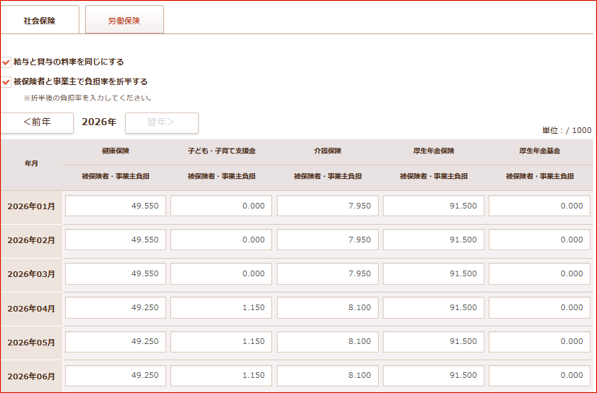Image resolution: width=597 pixels, height=393 pixels.
Task: Edit 厚生年金保険 rate for 2026年04月
Action: click(x=433, y=307)
